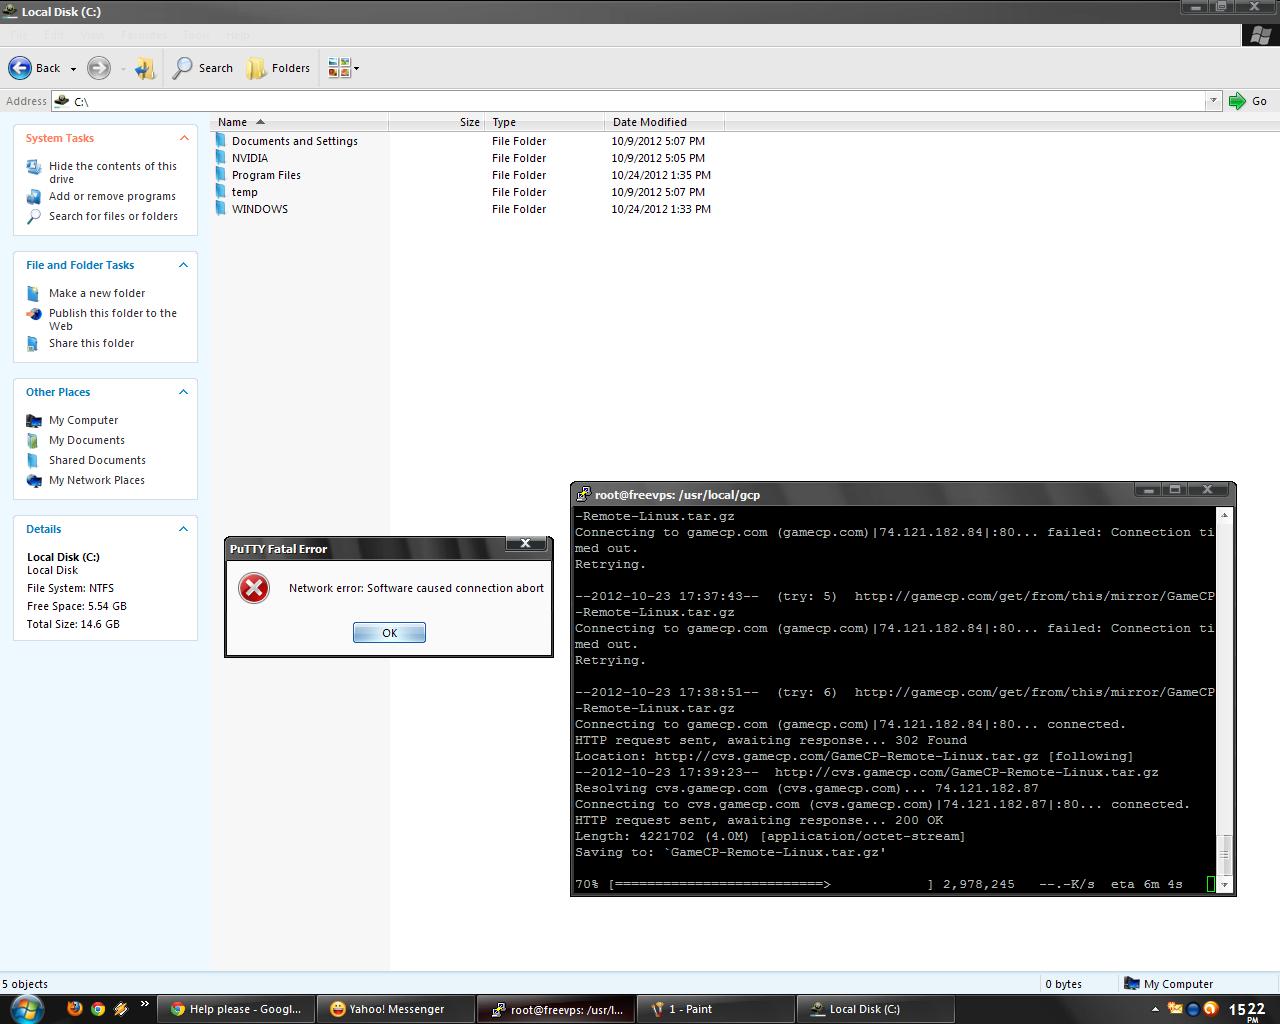Open the address bar dropdown arrow
Screen dimensions: 1280x1024
(x=1213, y=101)
